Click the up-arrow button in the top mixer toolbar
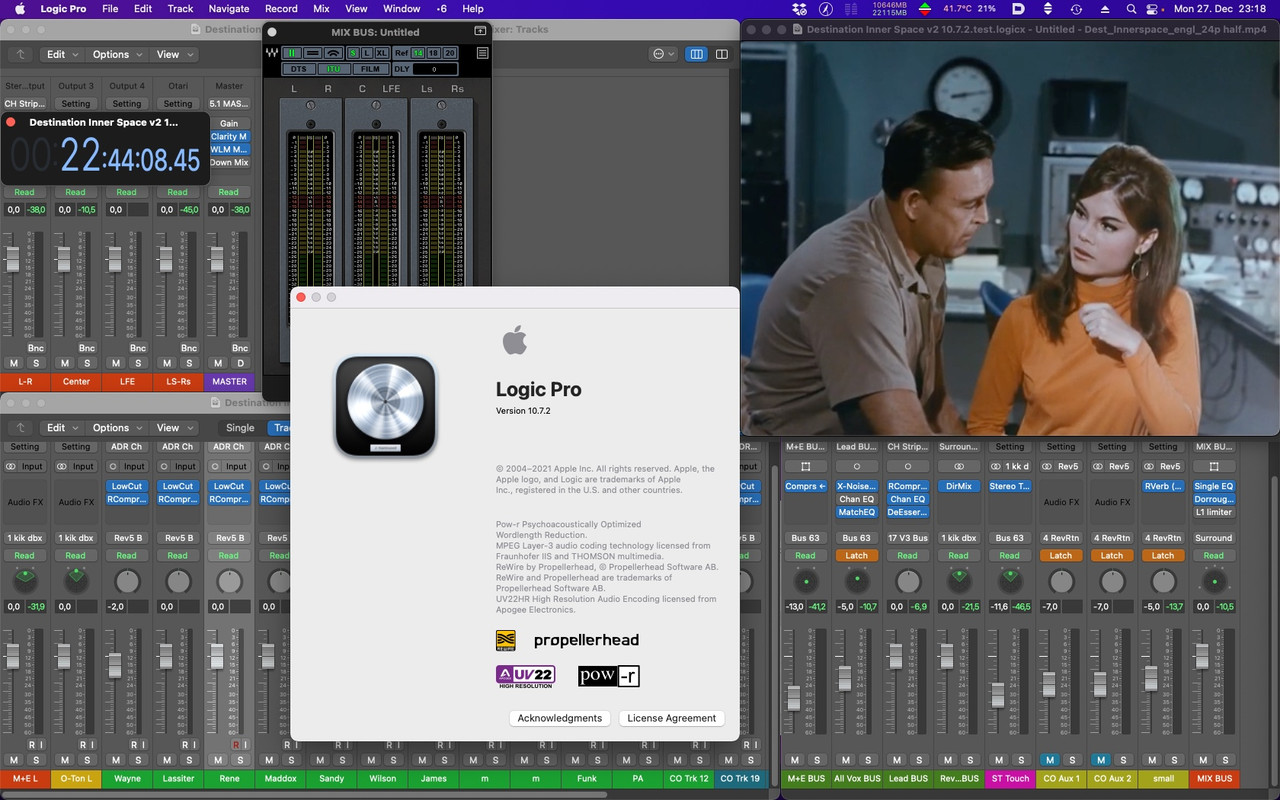Image resolution: width=1280 pixels, height=800 pixels. click(21, 54)
